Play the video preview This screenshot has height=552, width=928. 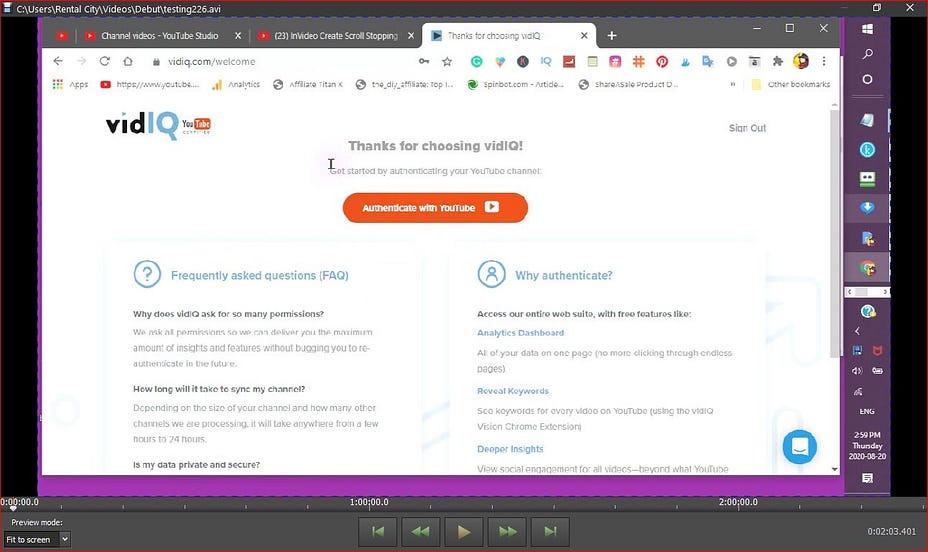pos(463,532)
